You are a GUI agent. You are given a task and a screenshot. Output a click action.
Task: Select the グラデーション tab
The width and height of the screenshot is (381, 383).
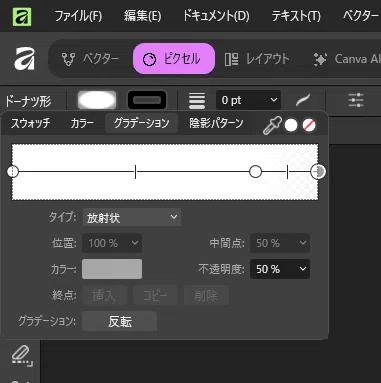point(142,123)
